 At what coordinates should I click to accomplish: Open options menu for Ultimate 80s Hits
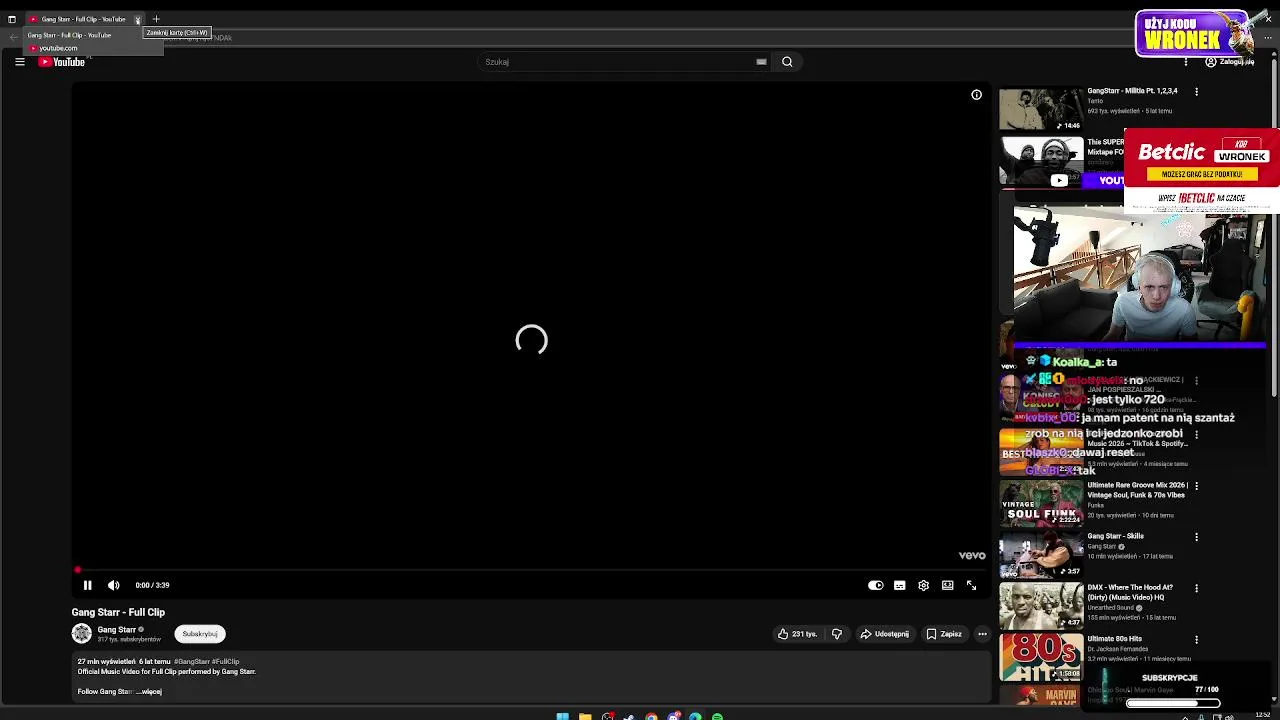[x=1196, y=639]
